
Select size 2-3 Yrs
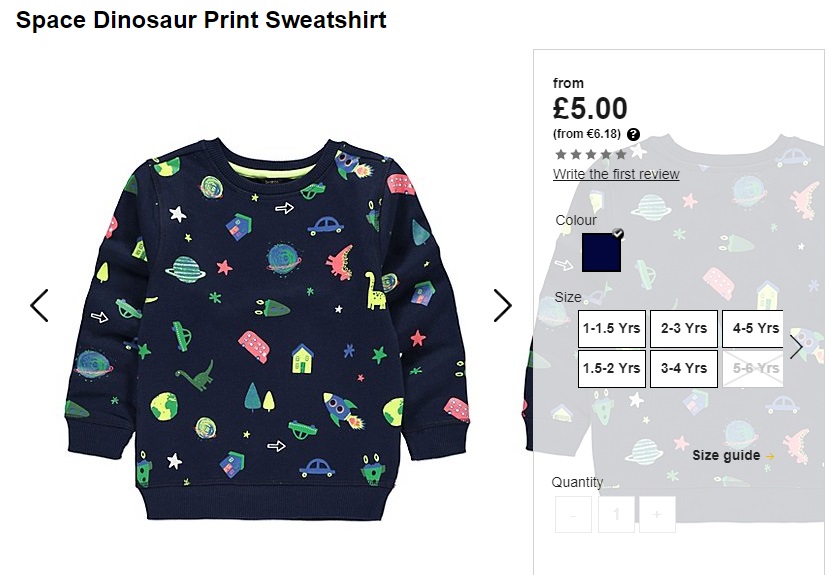684,329
